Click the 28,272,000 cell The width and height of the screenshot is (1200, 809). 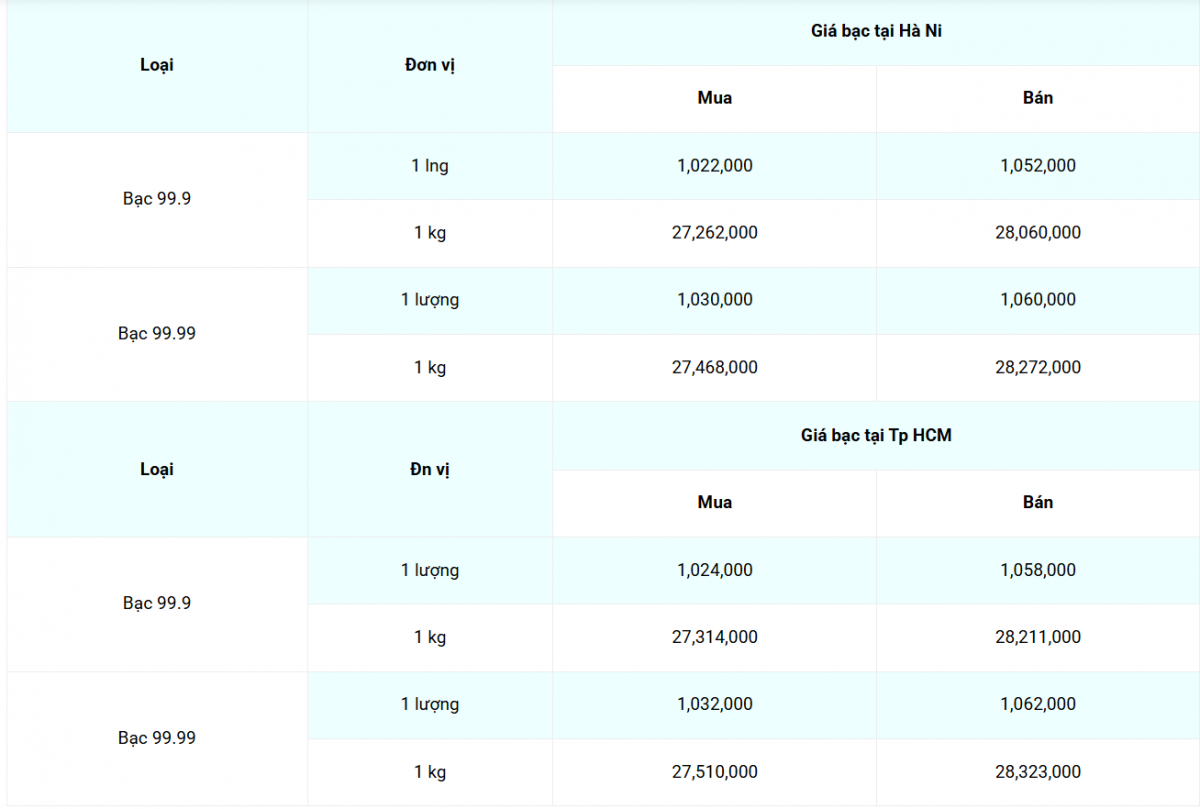click(x=1038, y=367)
